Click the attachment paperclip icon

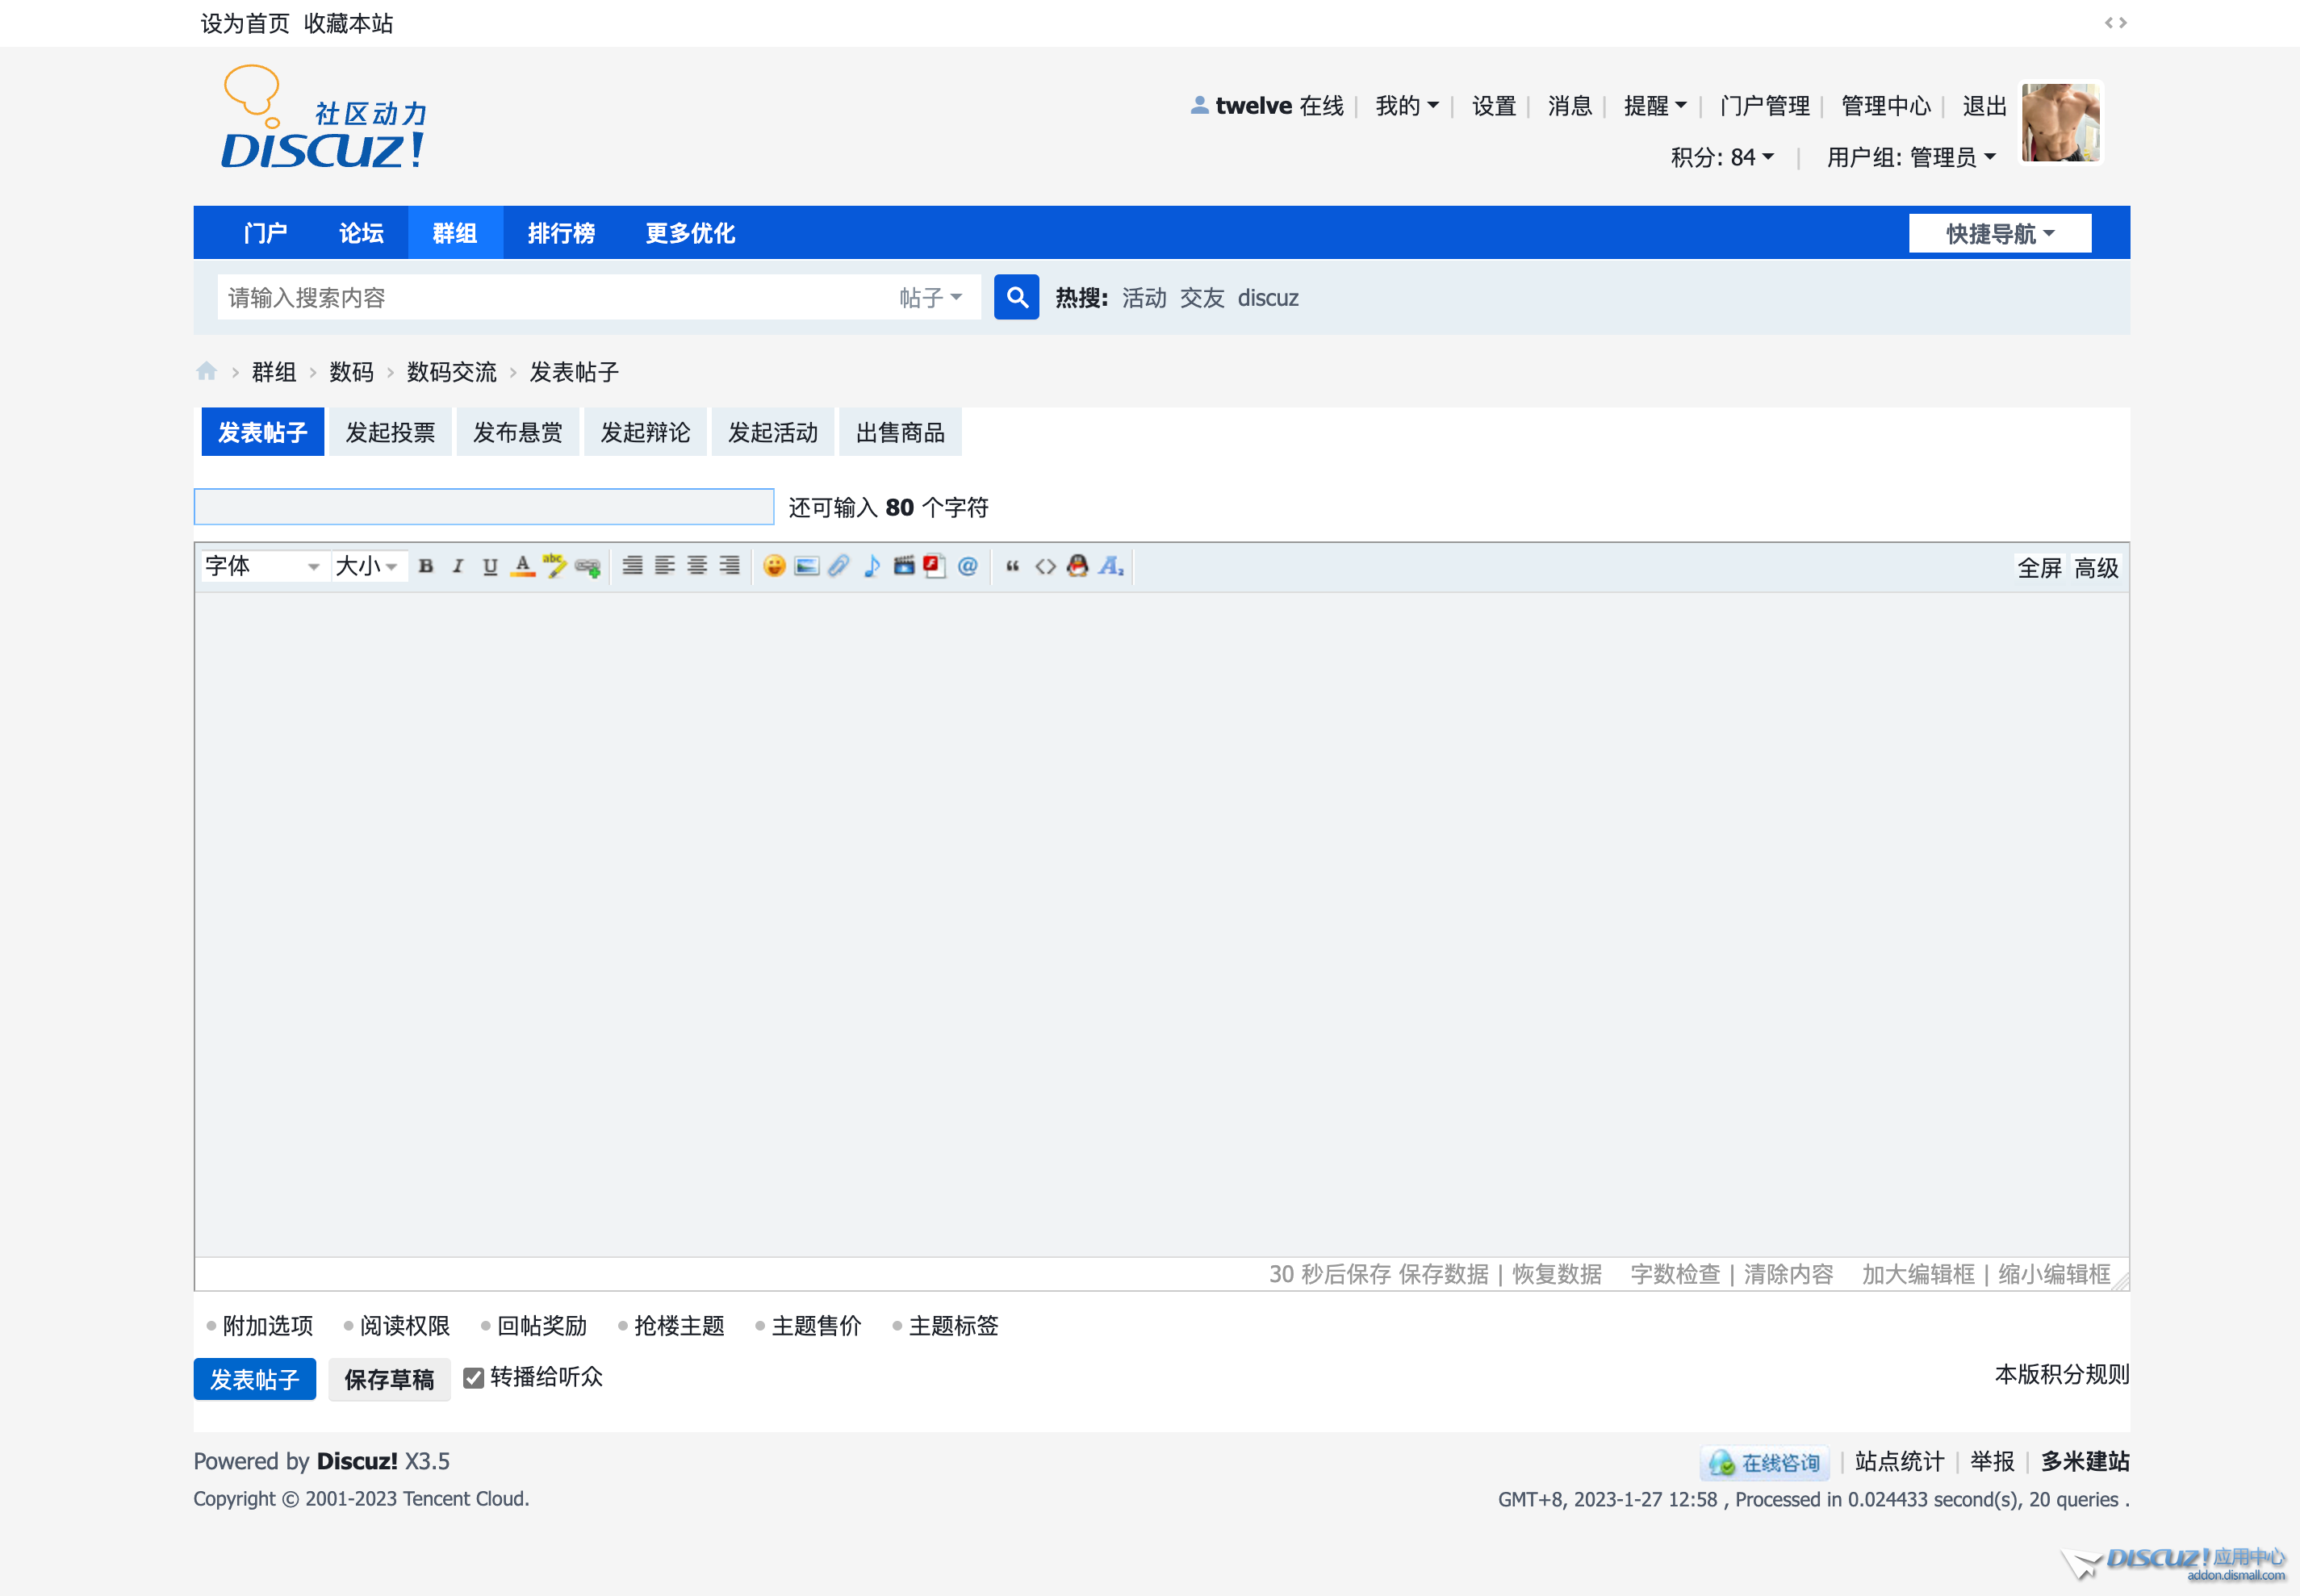[x=838, y=566]
